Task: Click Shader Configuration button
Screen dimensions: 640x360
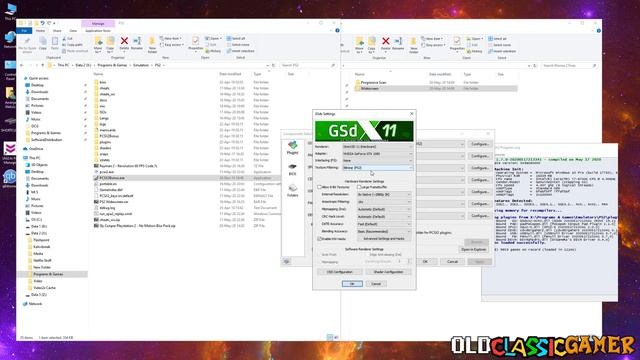Action: coord(388,272)
